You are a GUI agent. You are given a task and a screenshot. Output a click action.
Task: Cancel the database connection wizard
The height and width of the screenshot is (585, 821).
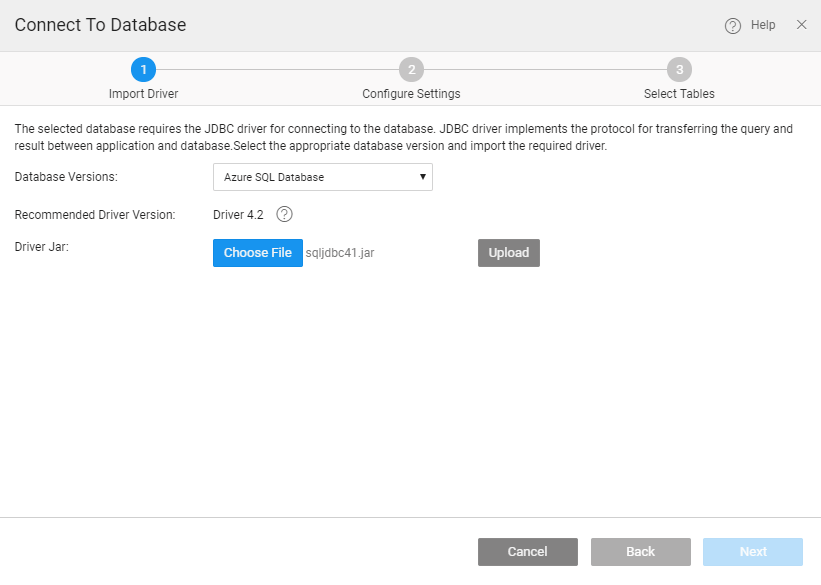(x=527, y=552)
